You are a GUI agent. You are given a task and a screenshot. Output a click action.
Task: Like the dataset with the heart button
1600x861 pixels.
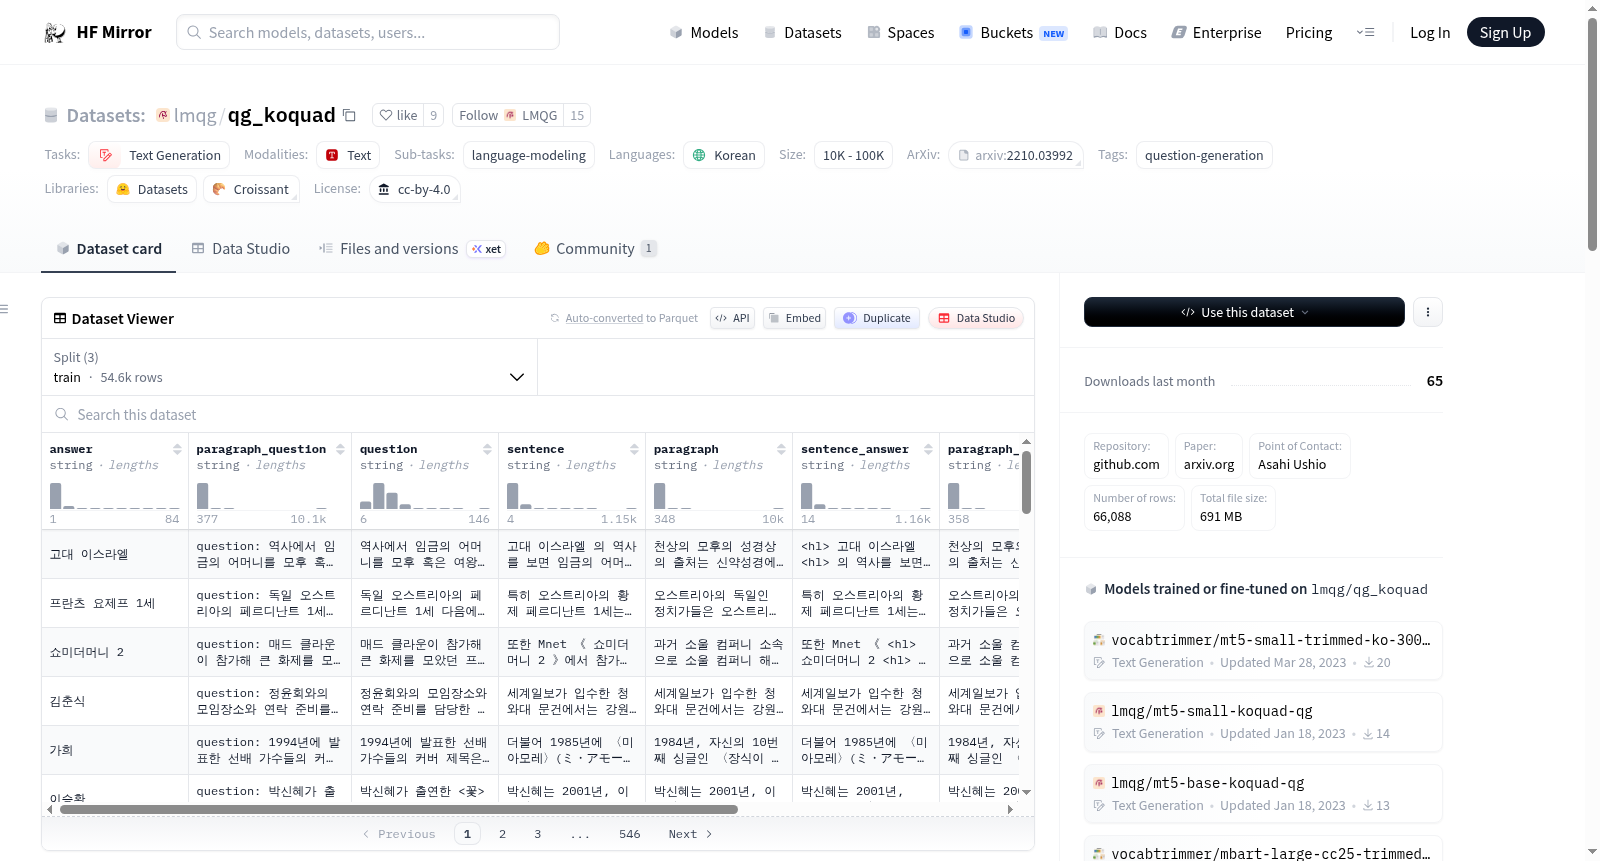click(398, 115)
